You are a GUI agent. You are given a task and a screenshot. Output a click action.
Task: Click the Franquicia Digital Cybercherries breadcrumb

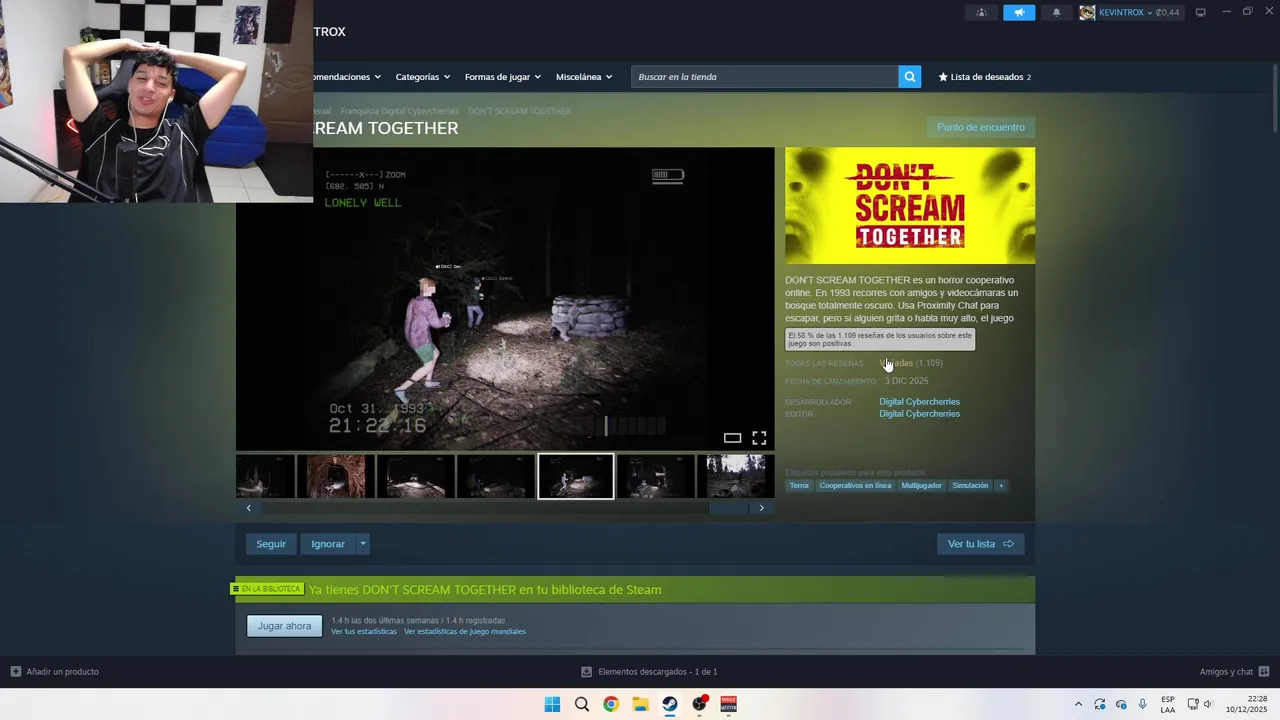tap(399, 111)
